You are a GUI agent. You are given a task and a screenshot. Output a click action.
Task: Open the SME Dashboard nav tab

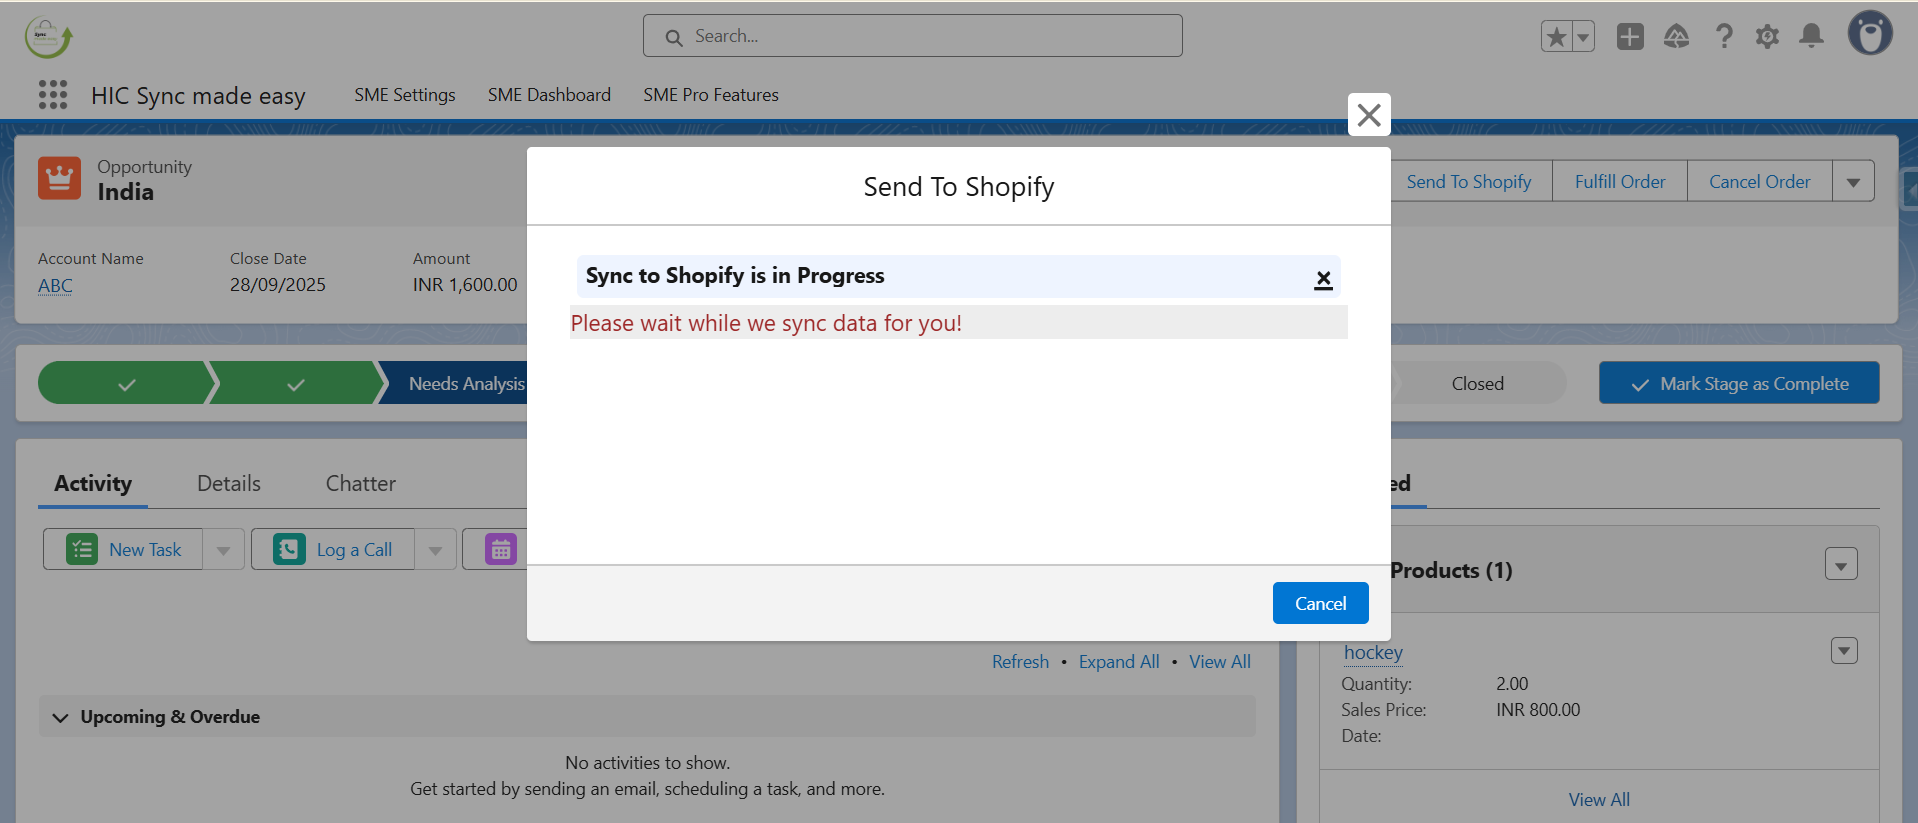coord(549,95)
